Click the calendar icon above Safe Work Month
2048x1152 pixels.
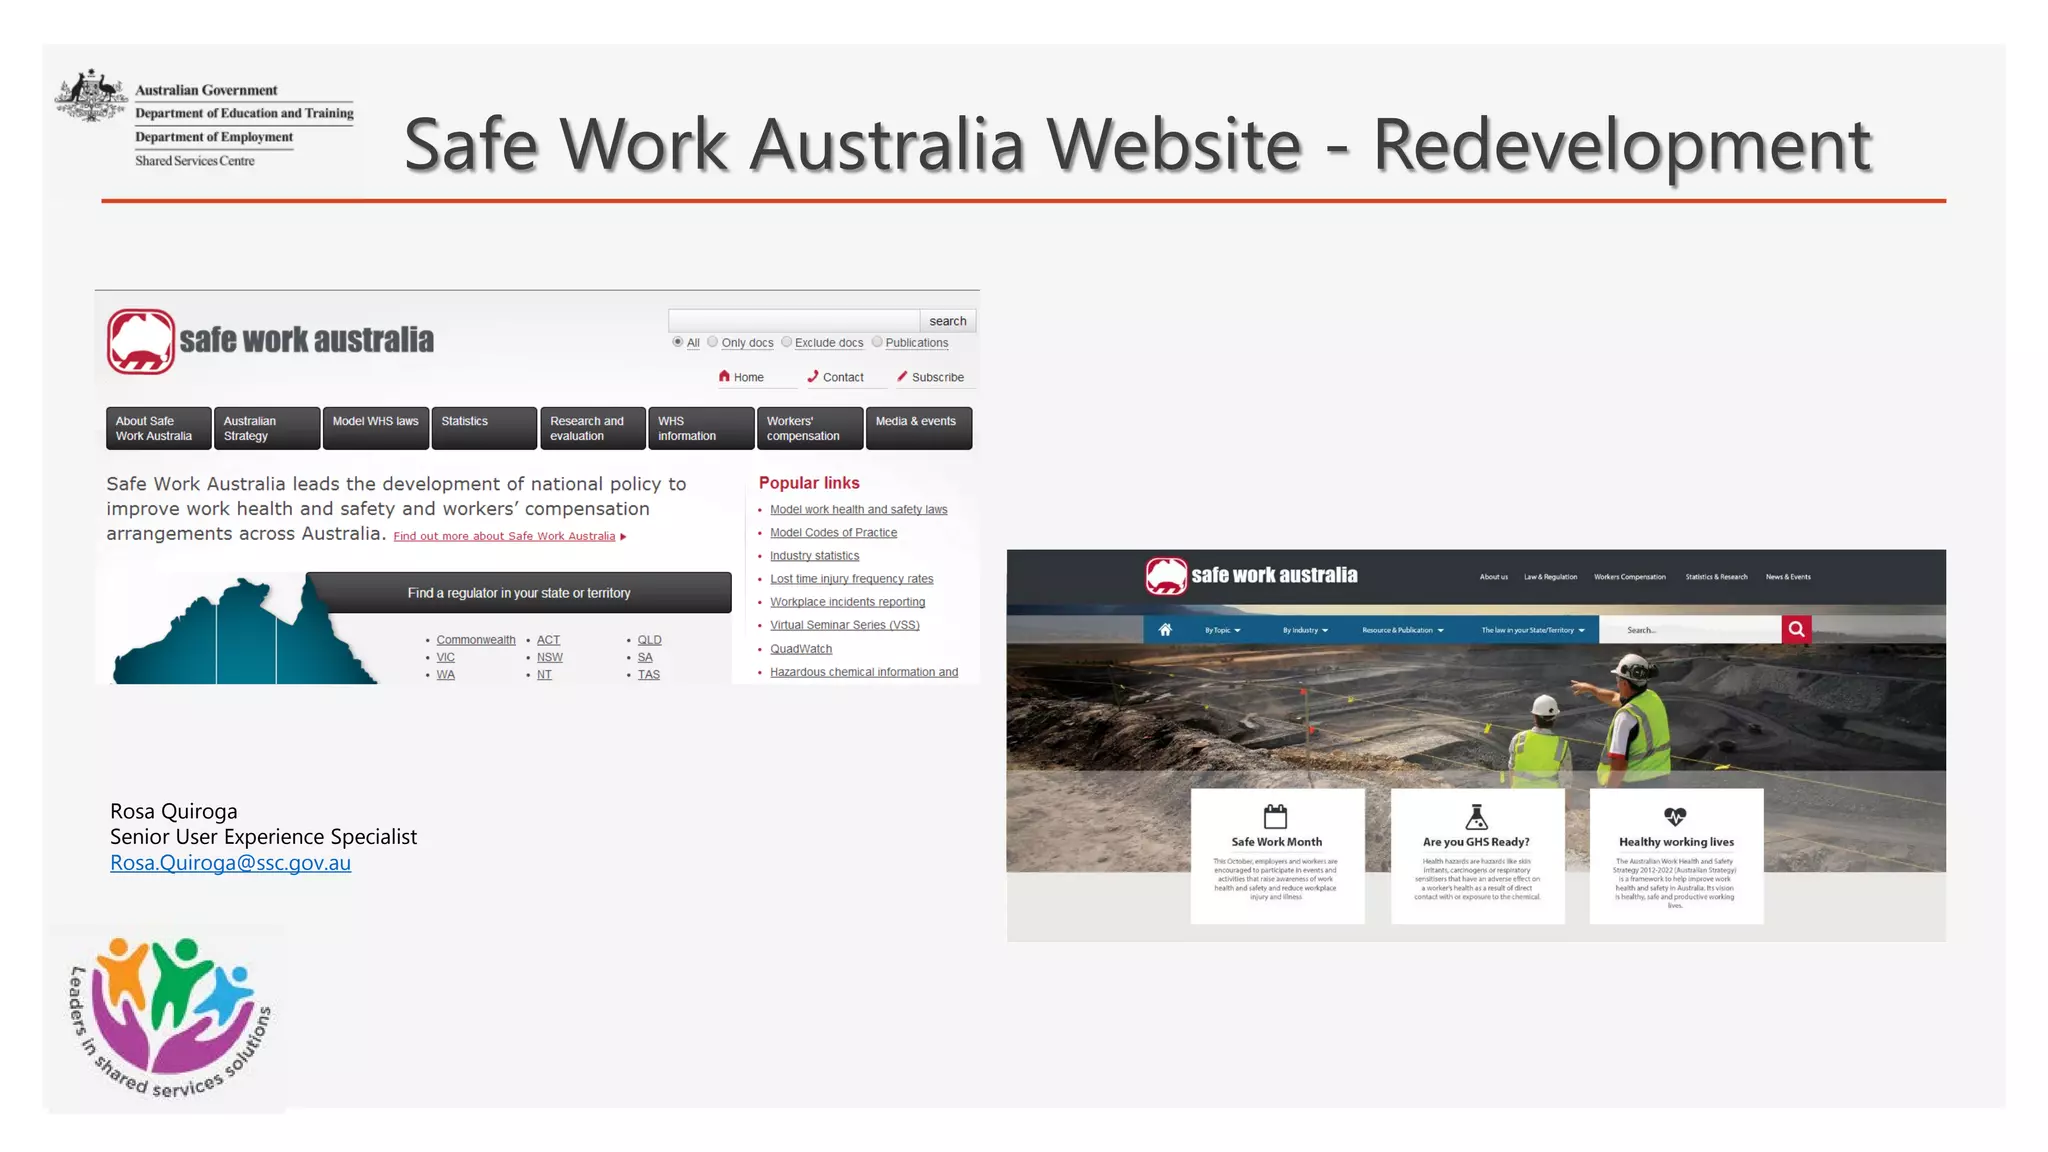pos(1275,816)
